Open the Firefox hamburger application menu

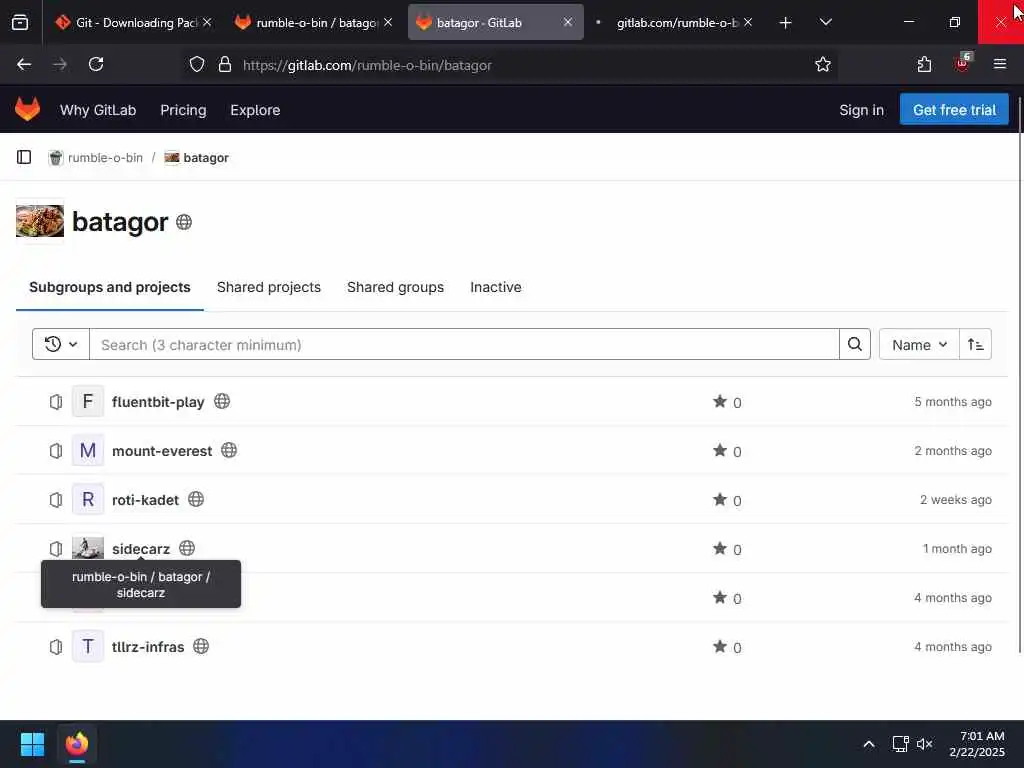[999, 64]
